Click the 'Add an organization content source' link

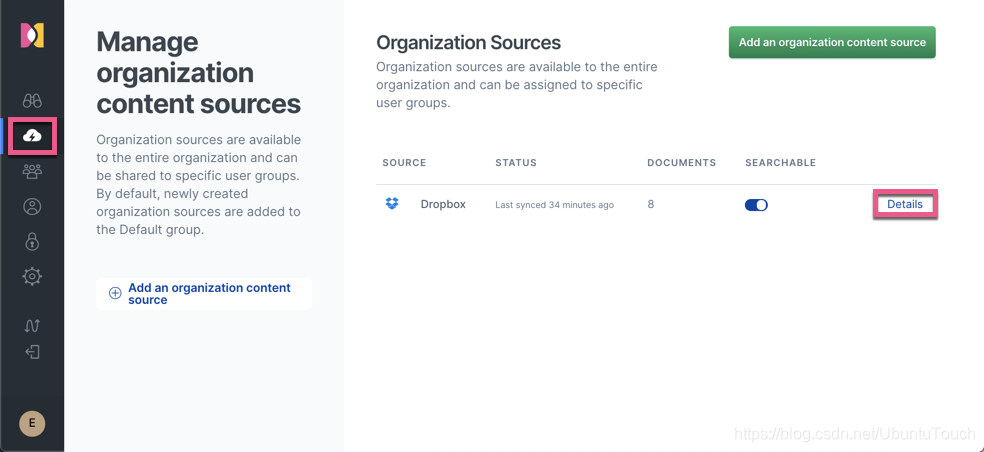point(209,293)
